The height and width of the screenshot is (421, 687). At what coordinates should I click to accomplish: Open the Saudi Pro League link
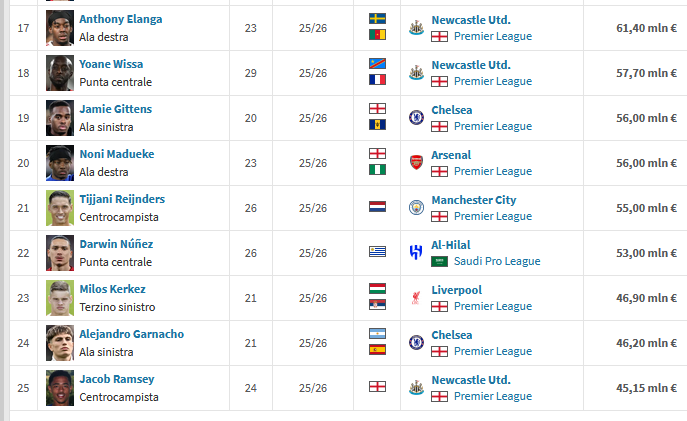click(x=497, y=261)
